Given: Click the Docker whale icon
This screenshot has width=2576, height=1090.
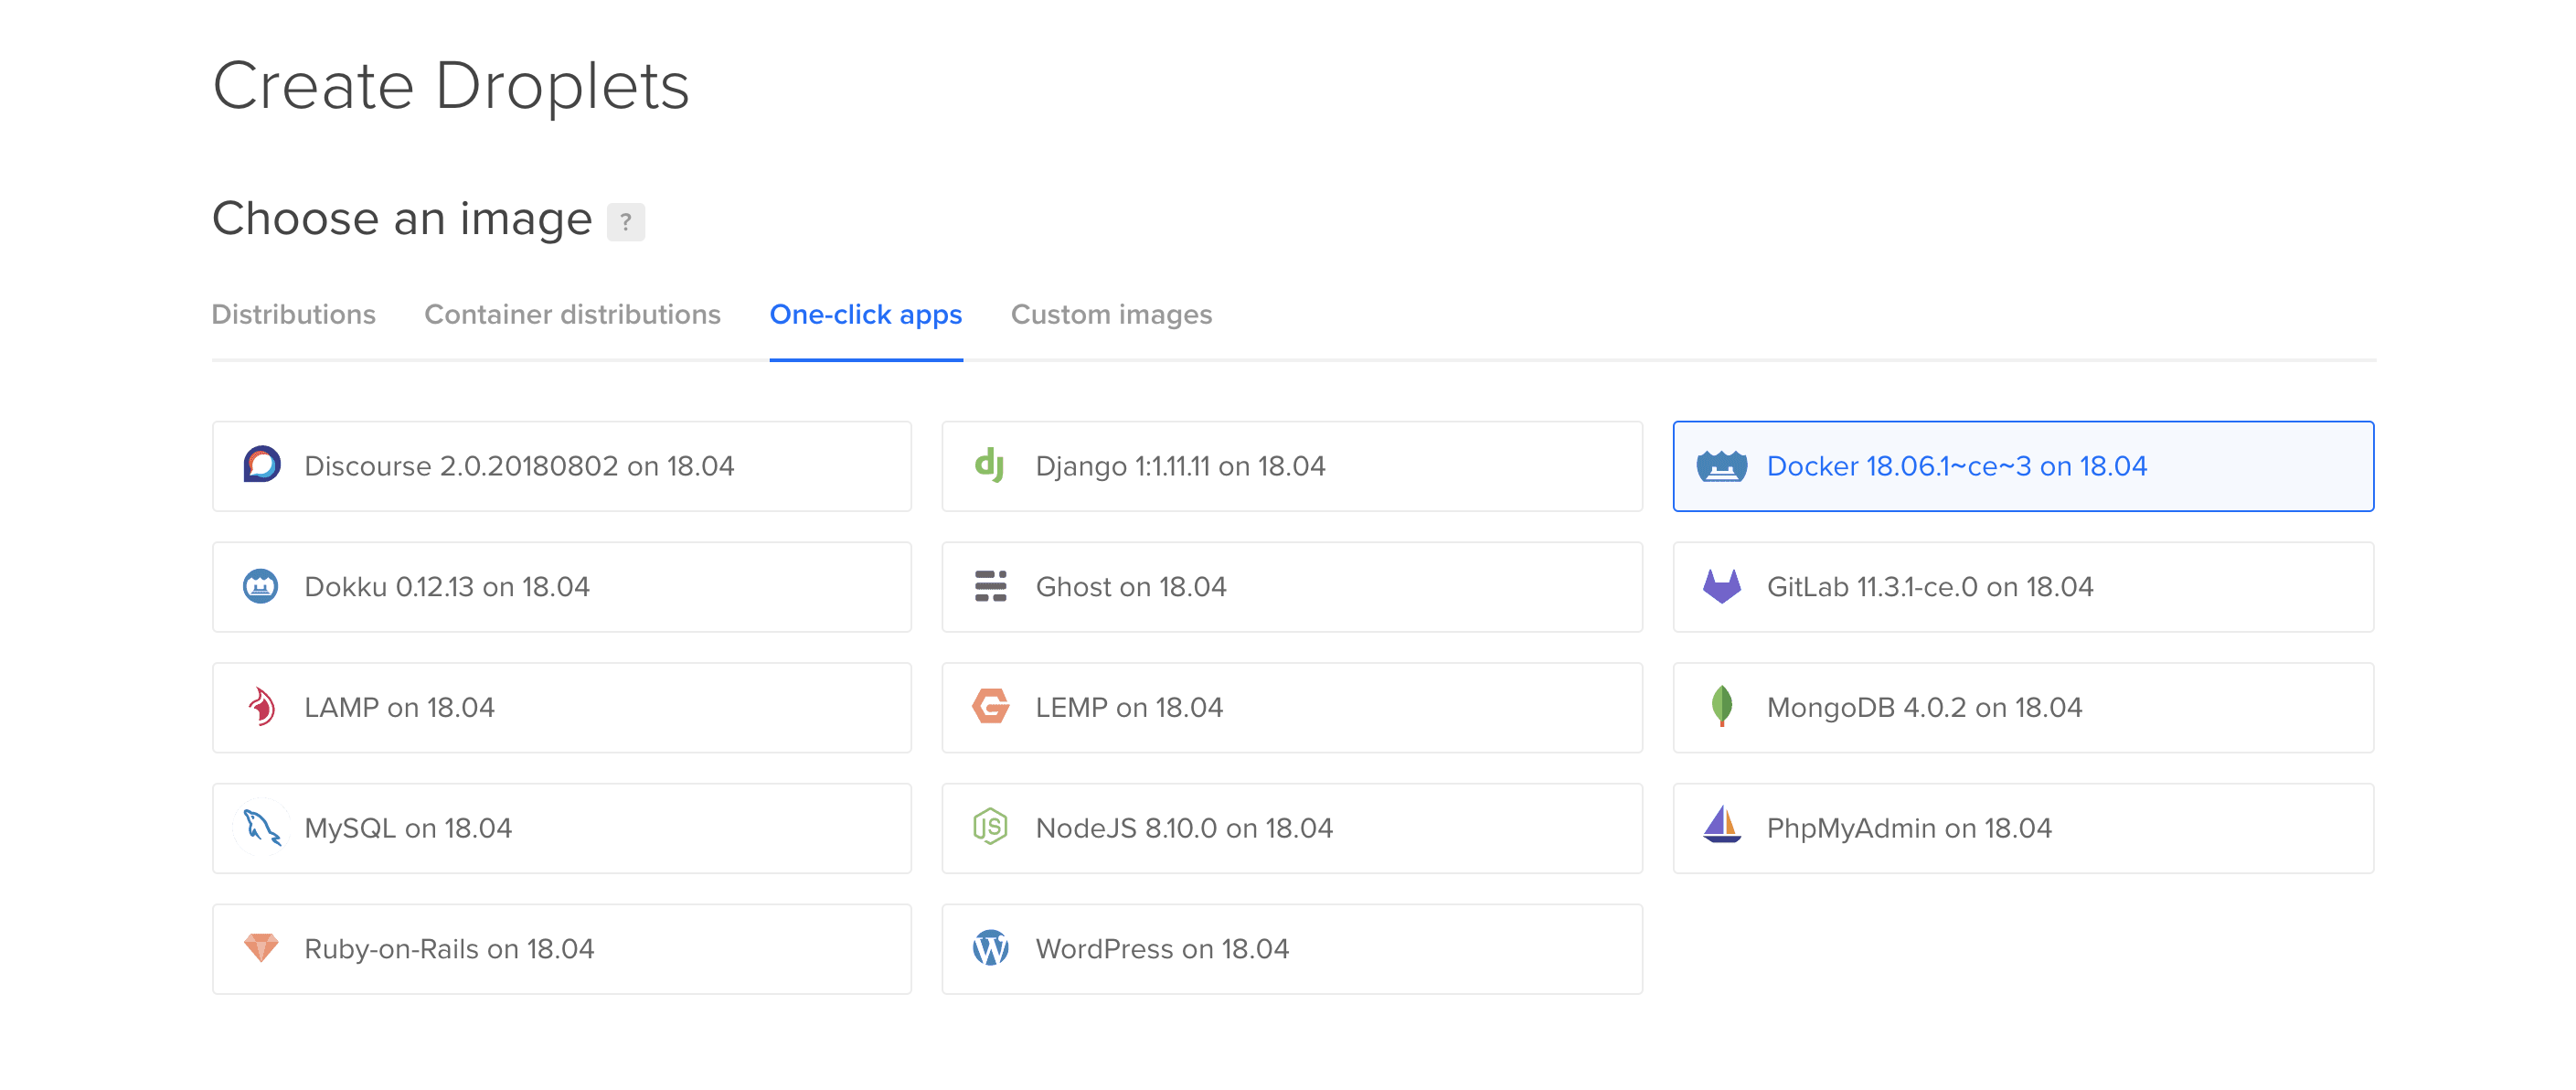Looking at the screenshot, I should 1721,466.
